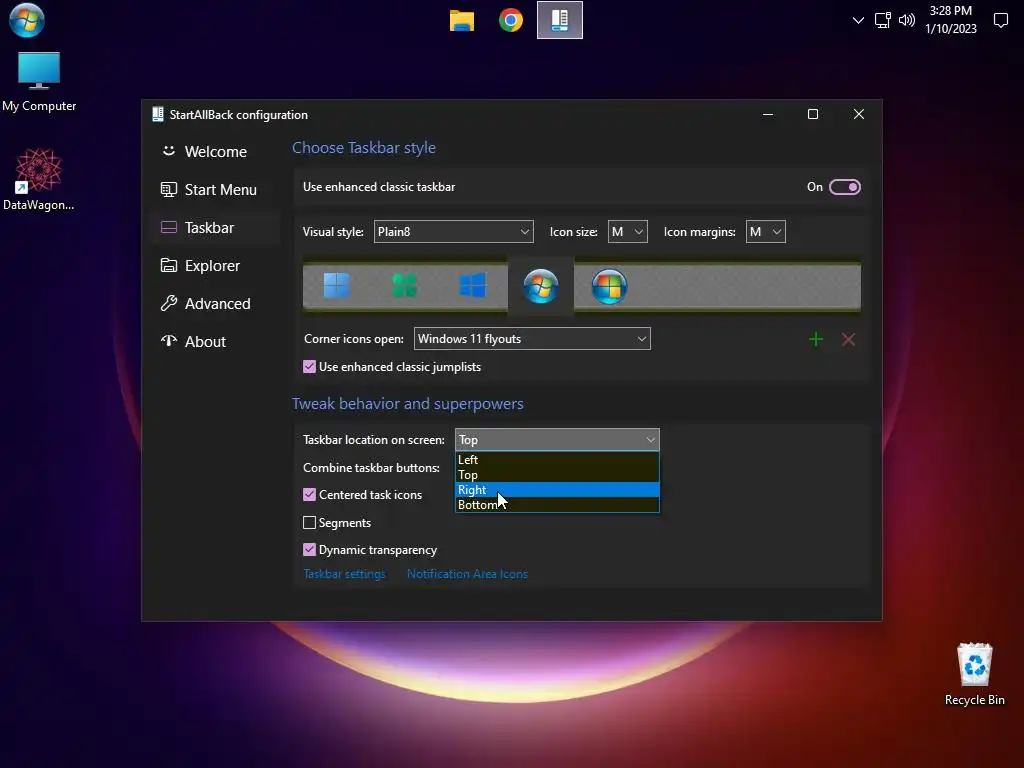
Task: Uncheck Dynamic transparency
Action: click(x=310, y=550)
